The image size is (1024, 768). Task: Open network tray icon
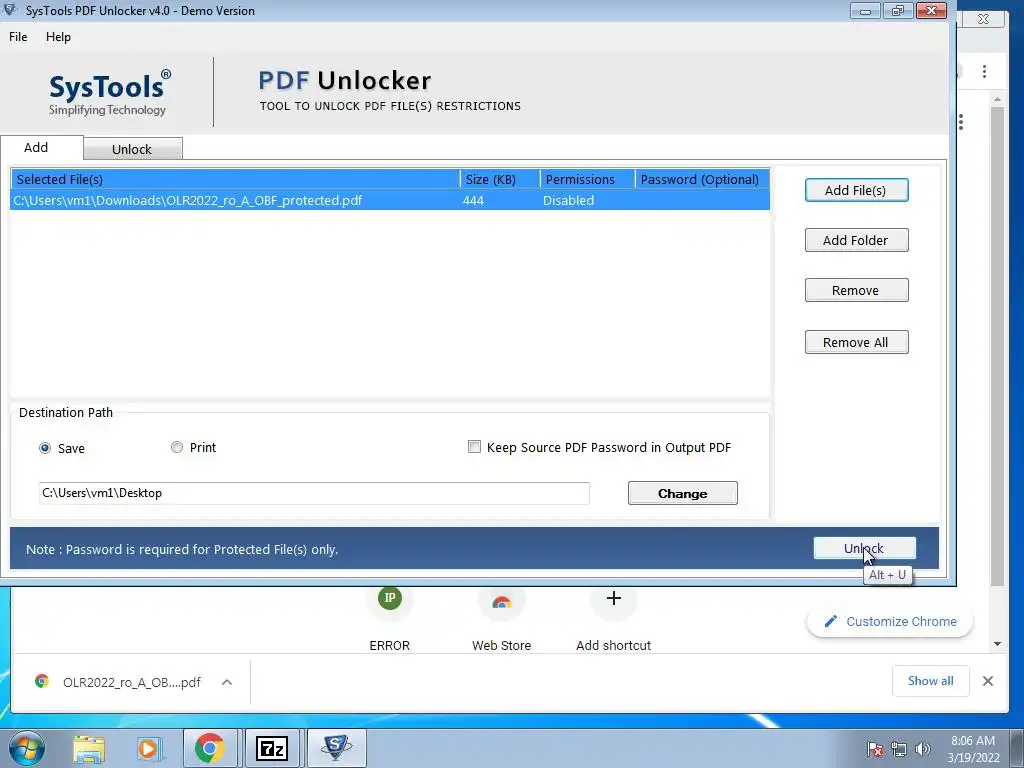[899, 749]
